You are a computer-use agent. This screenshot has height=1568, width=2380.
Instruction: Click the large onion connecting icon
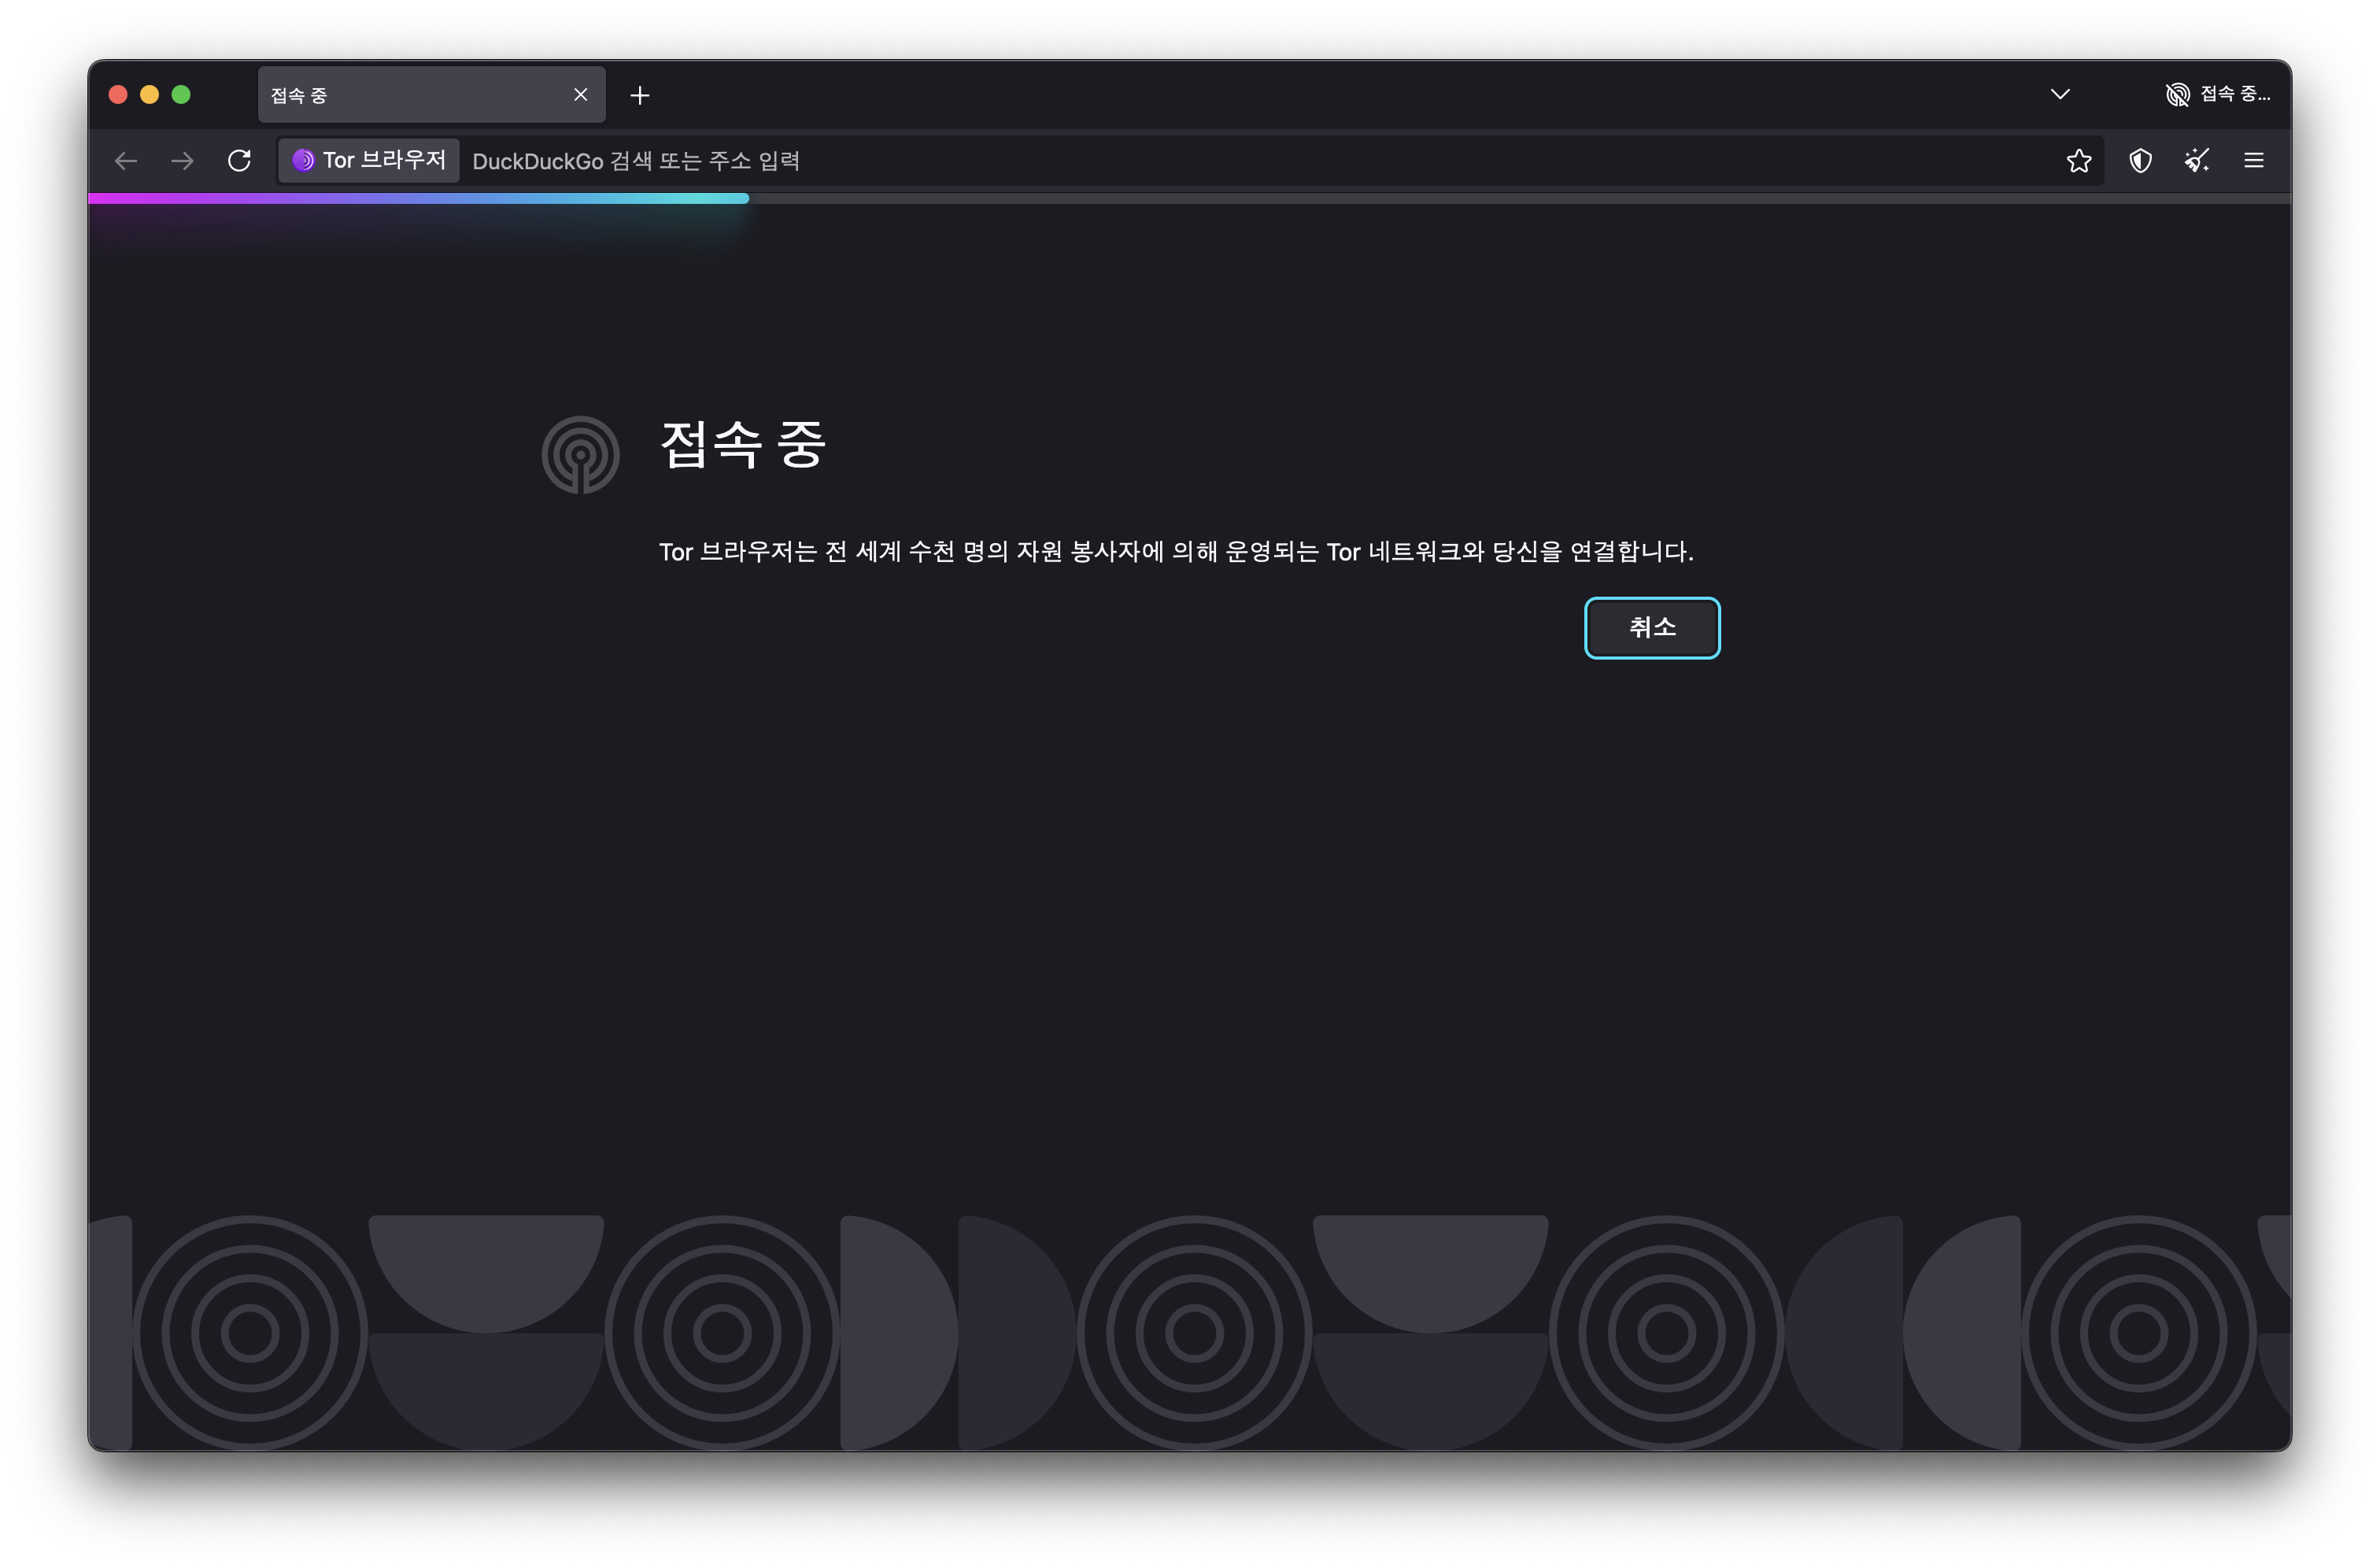coord(580,455)
